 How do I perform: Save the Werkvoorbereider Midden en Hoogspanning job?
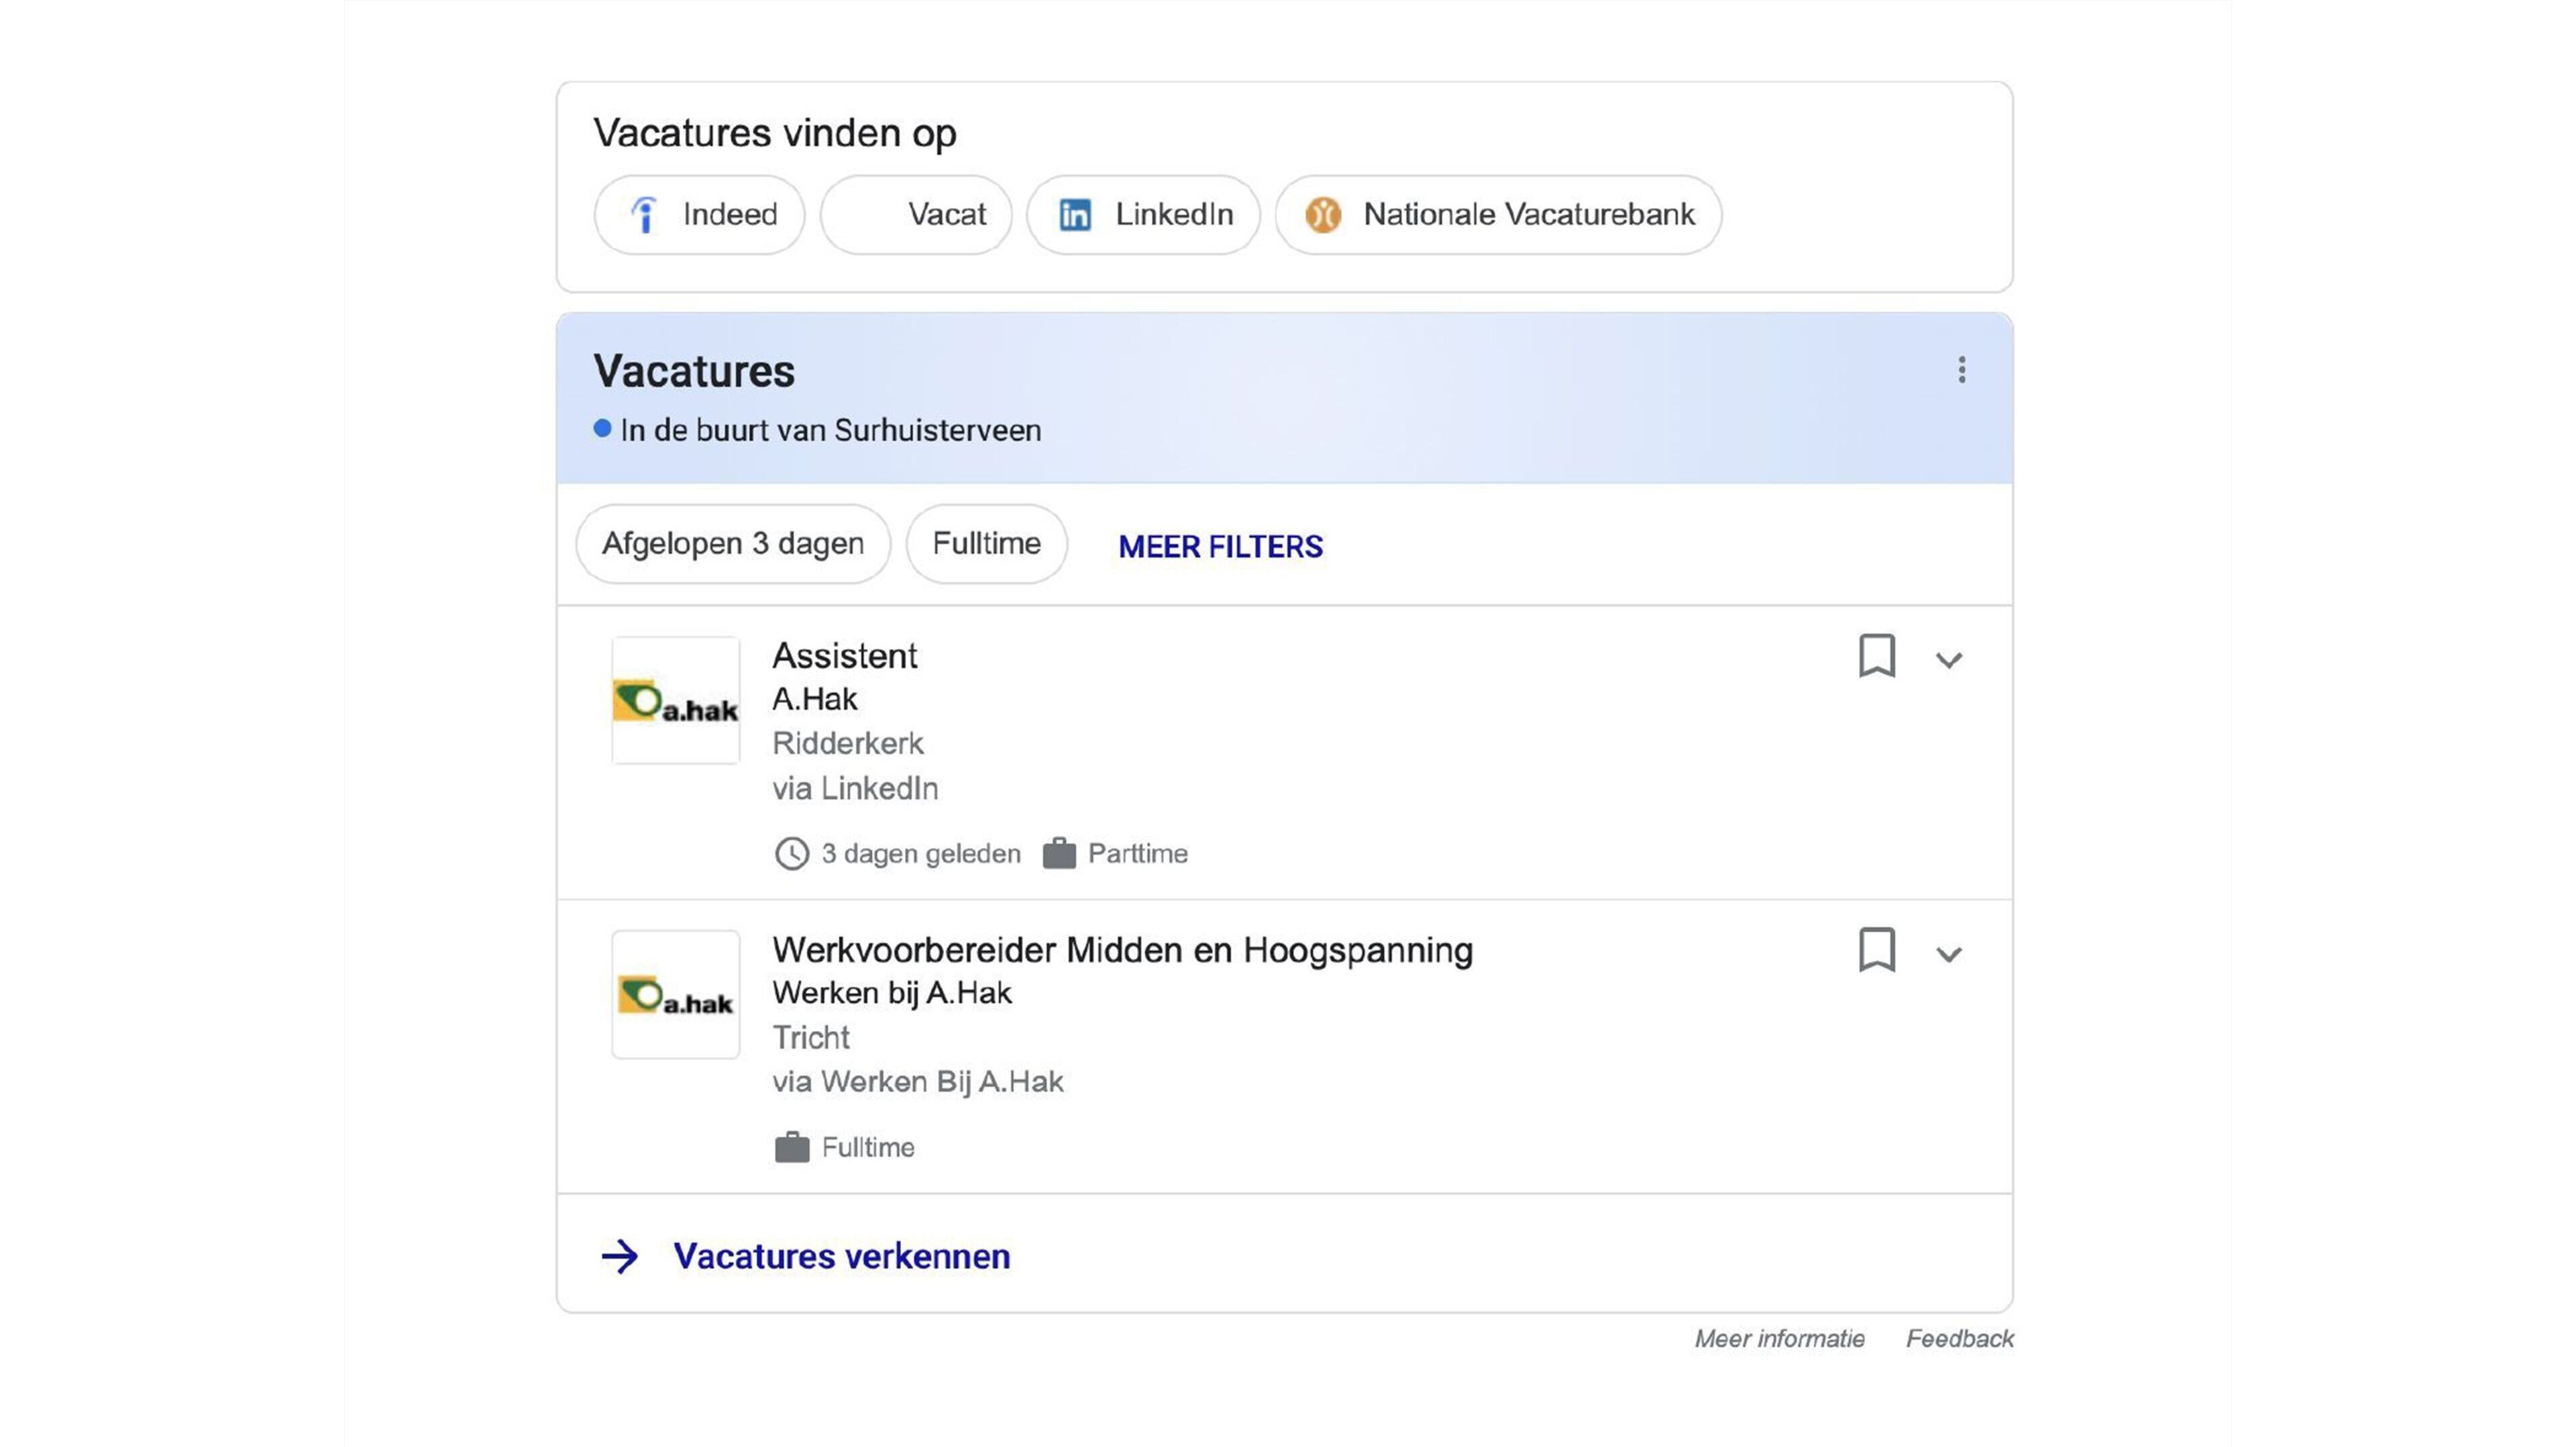tap(1876, 949)
